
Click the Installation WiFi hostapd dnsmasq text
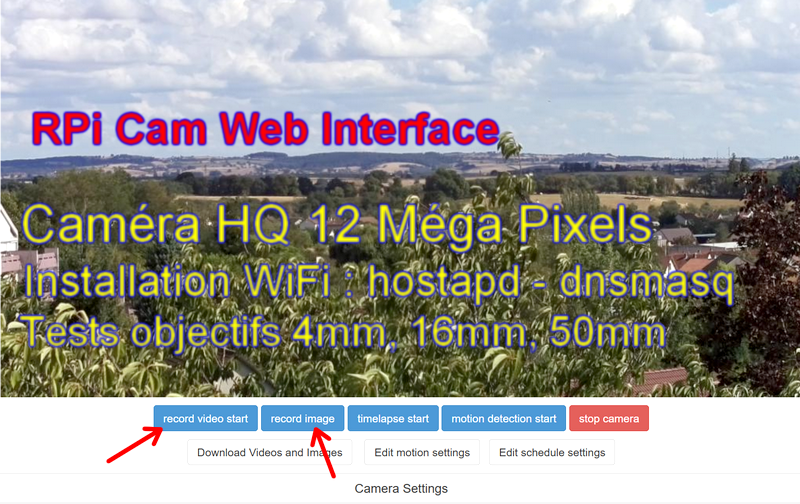[x=379, y=282]
